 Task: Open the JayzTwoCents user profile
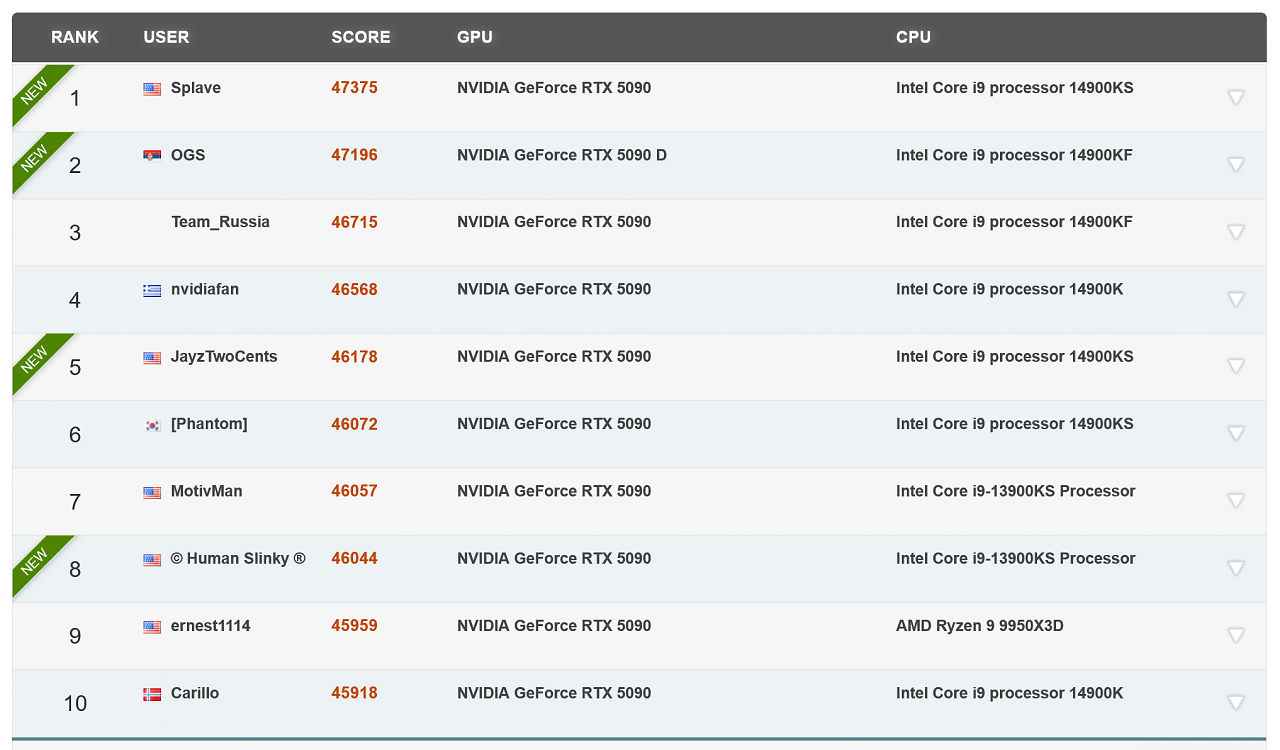pos(224,357)
